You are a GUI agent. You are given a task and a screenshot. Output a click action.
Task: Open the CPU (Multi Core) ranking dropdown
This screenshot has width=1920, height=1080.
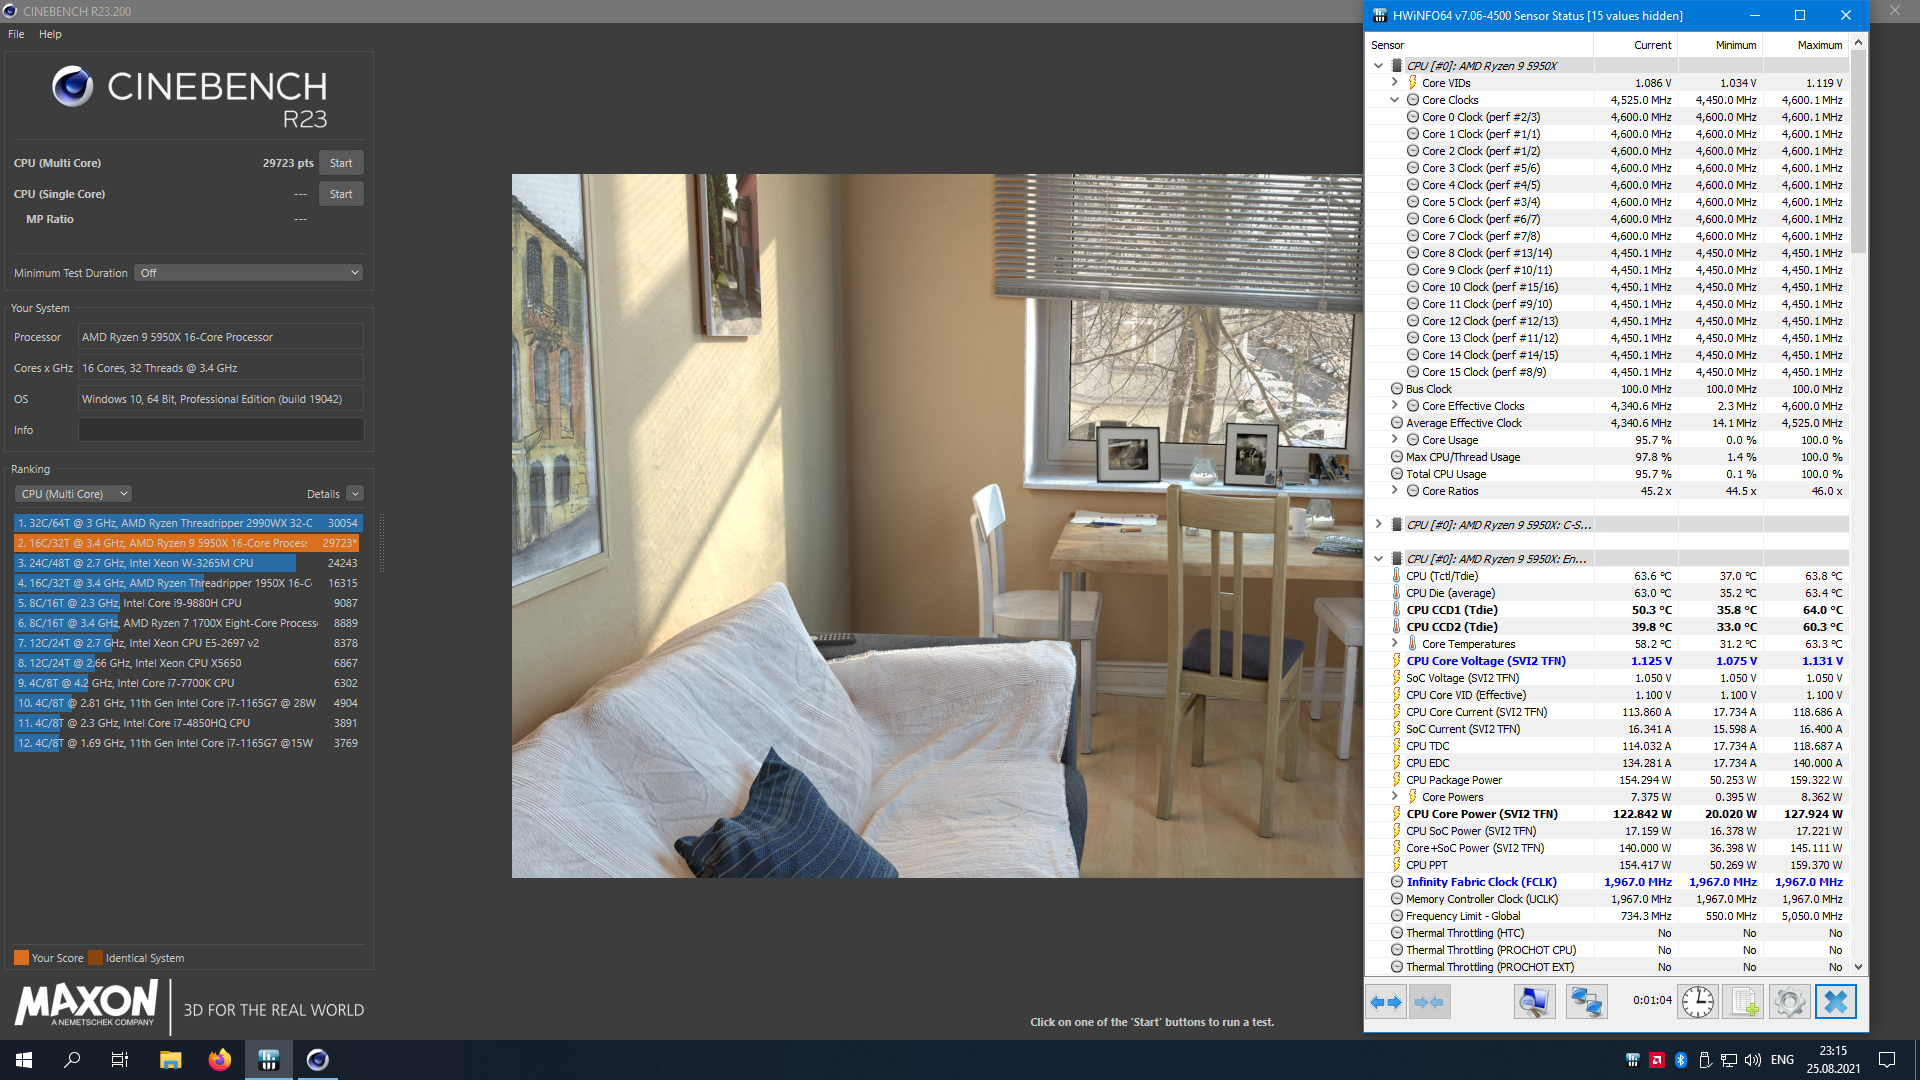73,494
